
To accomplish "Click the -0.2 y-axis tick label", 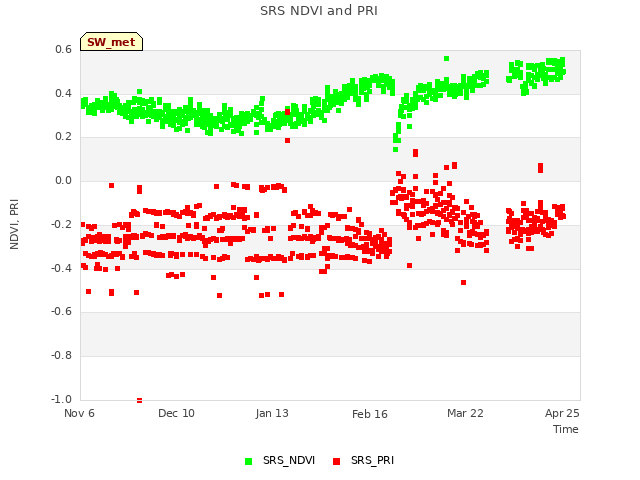I will [62, 224].
